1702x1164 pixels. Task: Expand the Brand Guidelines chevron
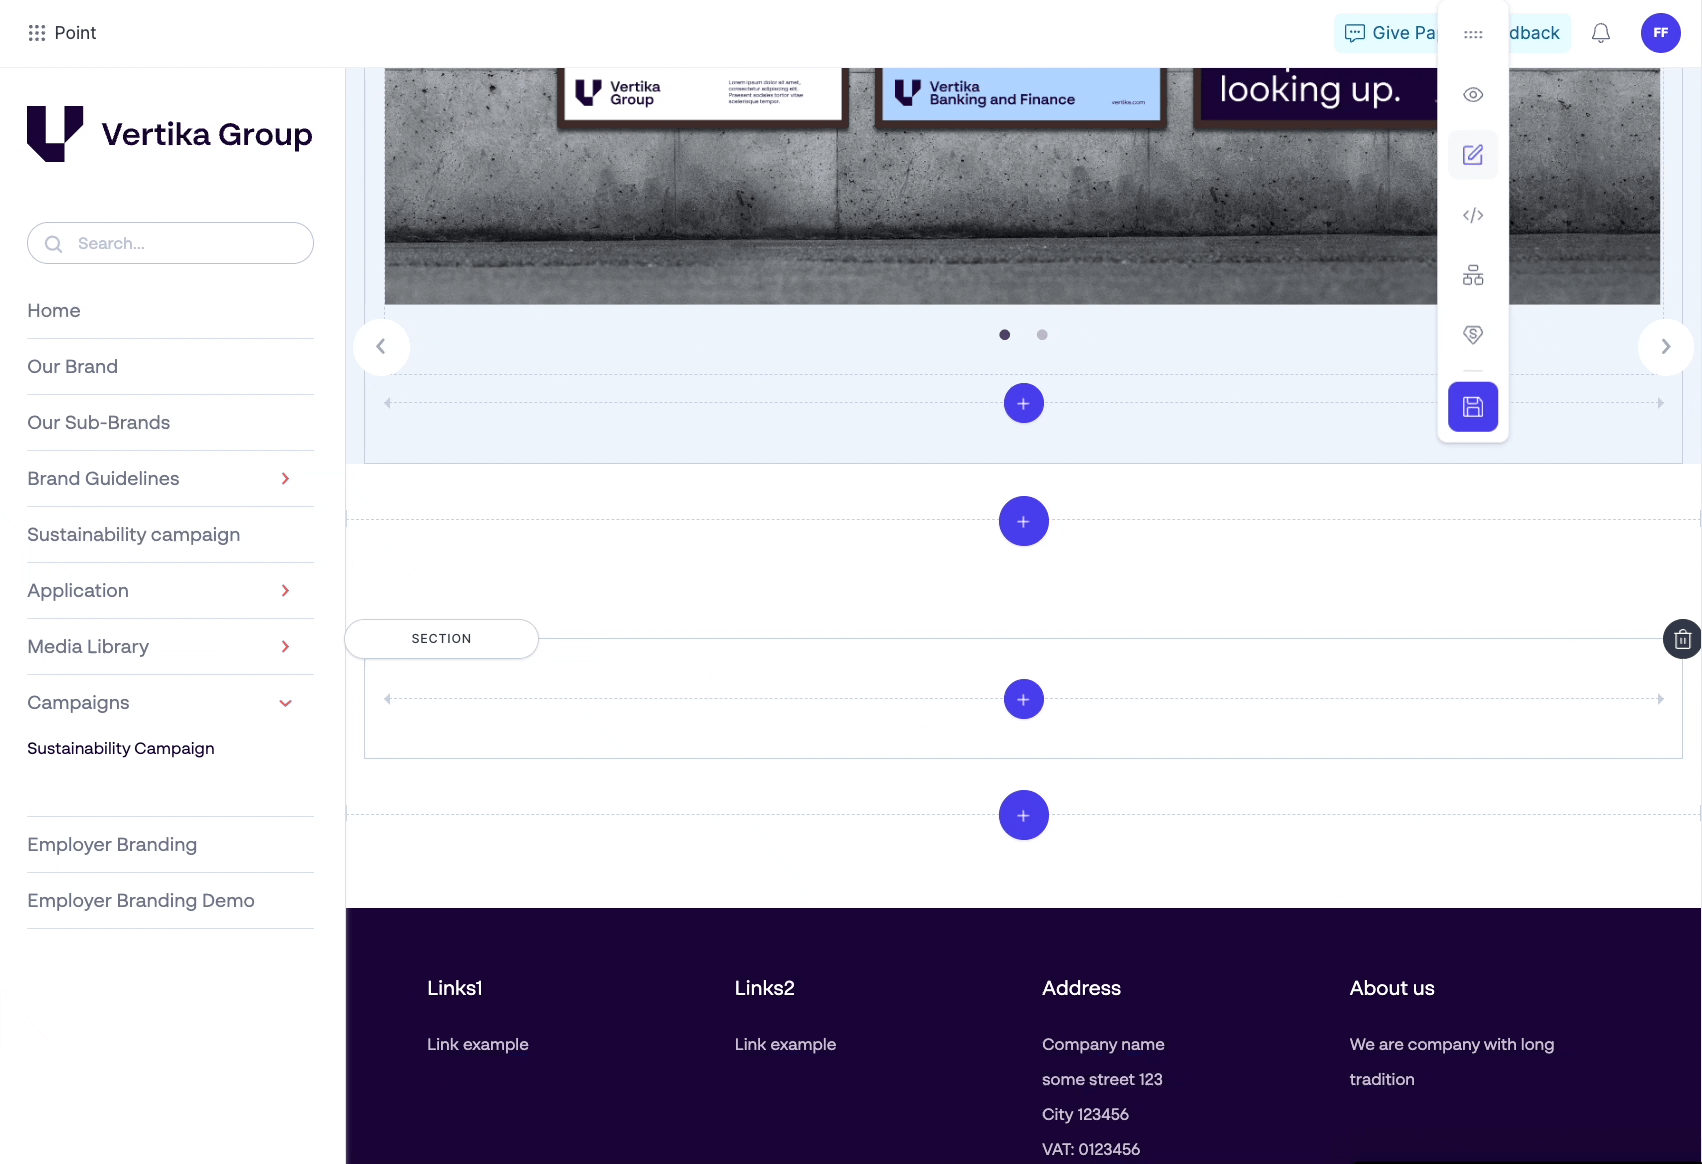286,479
